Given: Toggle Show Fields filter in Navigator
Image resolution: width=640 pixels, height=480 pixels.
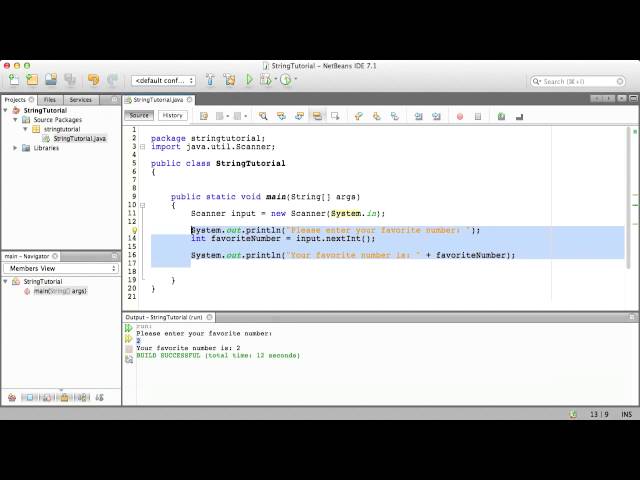Looking at the screenshot, I should tap(29, 397).
